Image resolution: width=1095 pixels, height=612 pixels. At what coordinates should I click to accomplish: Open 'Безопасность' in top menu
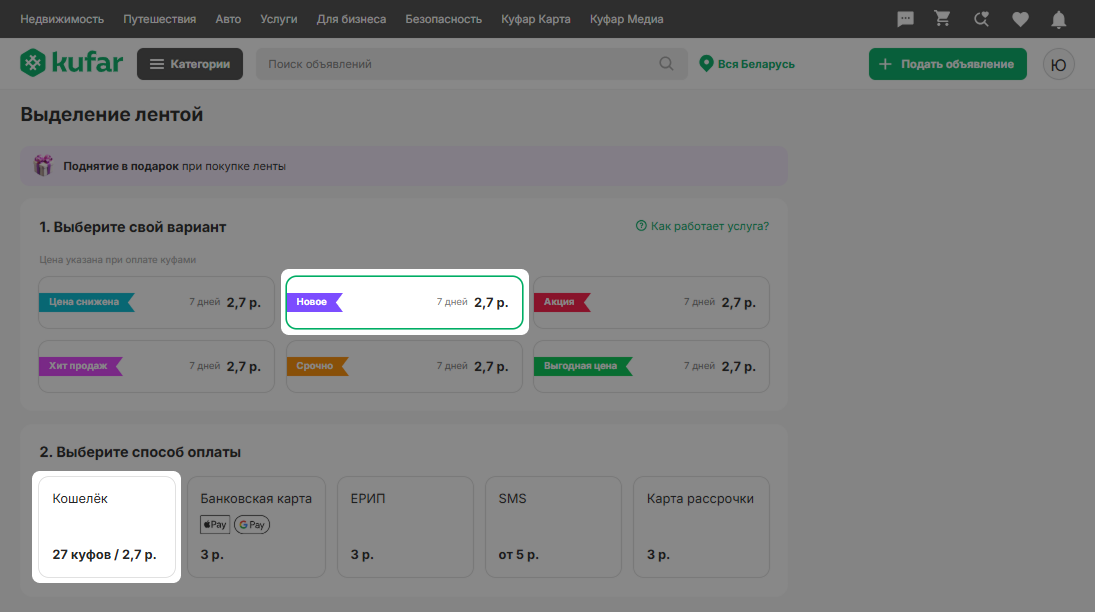(443, 19)
